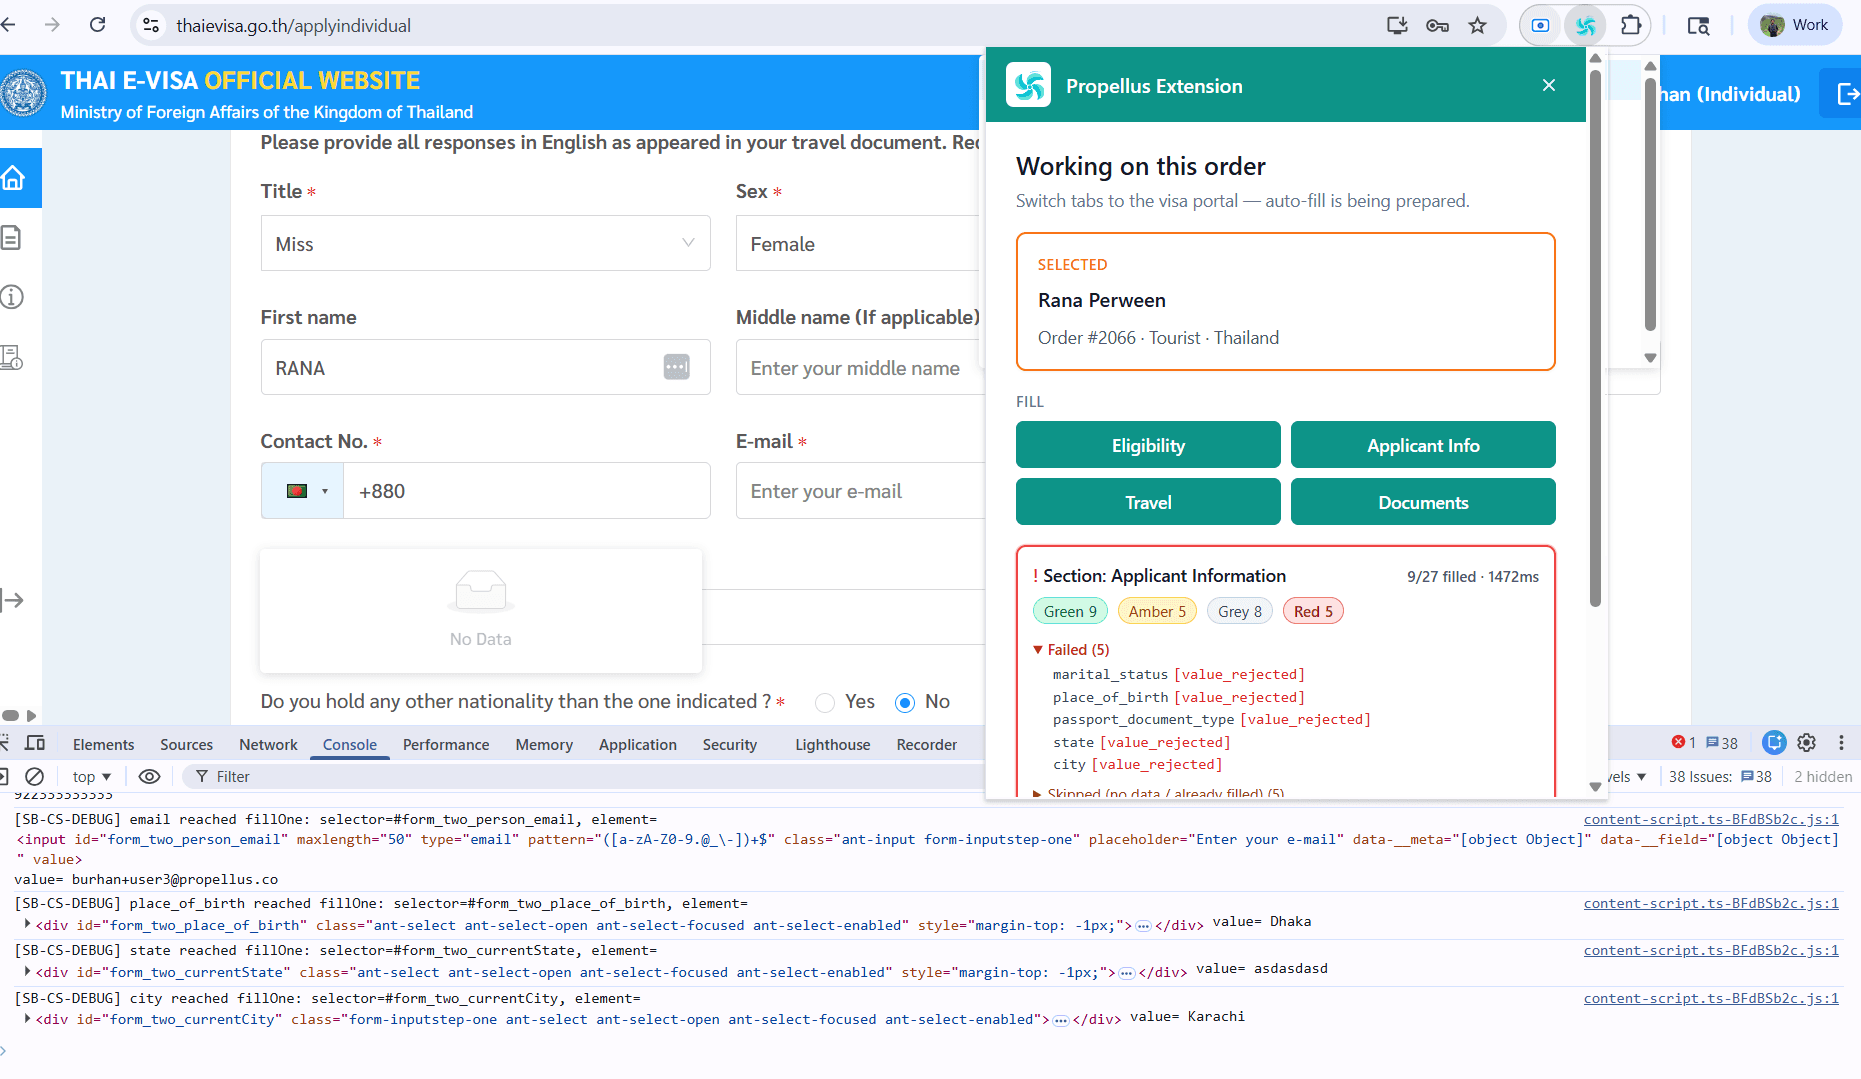Screen dimensions: 1861x1079
Task: Click the Green 9 status pill
Action: click(1070, 611)
